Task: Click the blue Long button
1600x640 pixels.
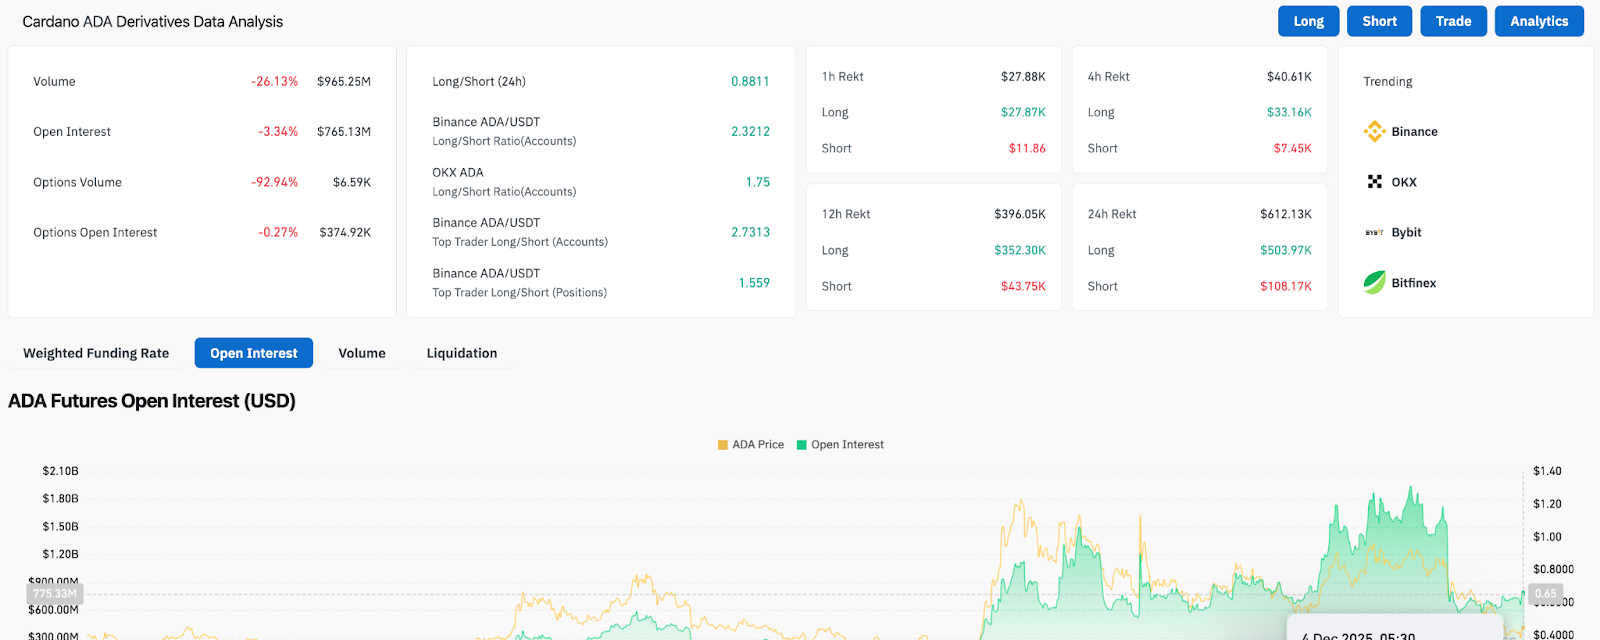Action: [1308, 21]
